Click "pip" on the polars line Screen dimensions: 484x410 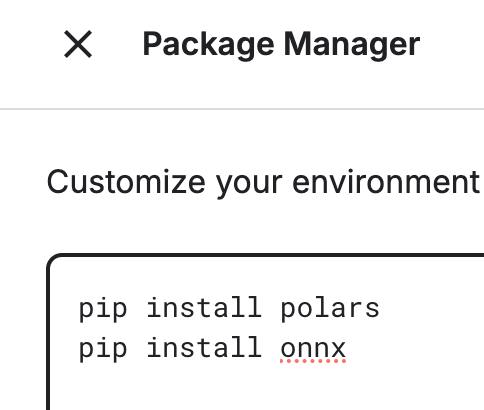[103, 309]
